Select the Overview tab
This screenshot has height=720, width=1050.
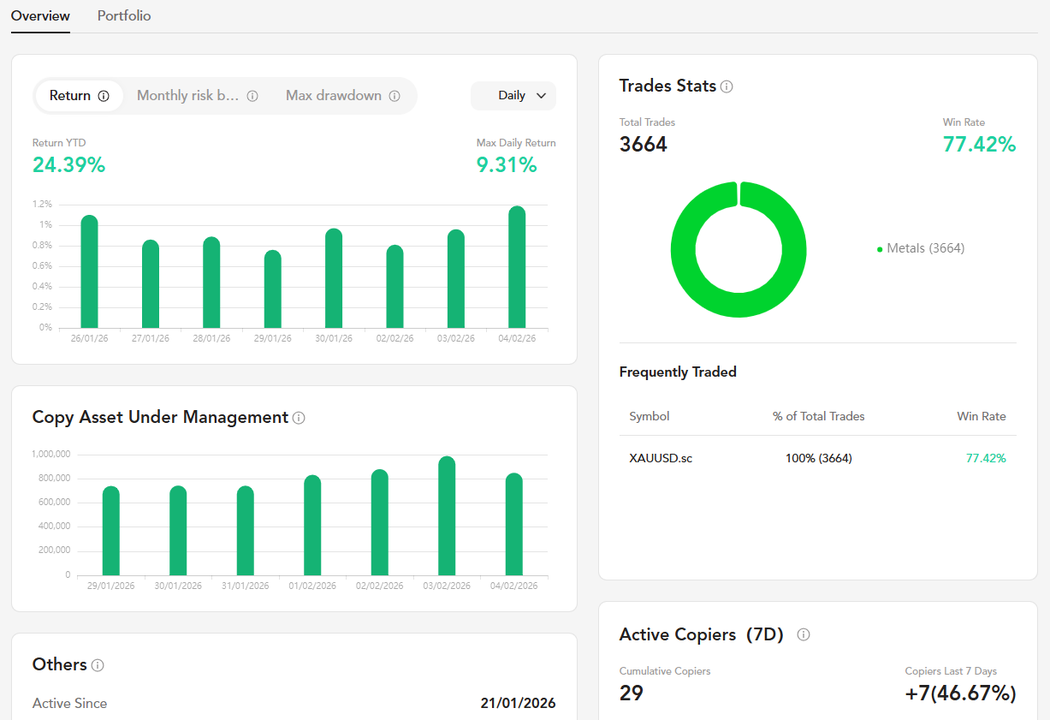point(40,16)
